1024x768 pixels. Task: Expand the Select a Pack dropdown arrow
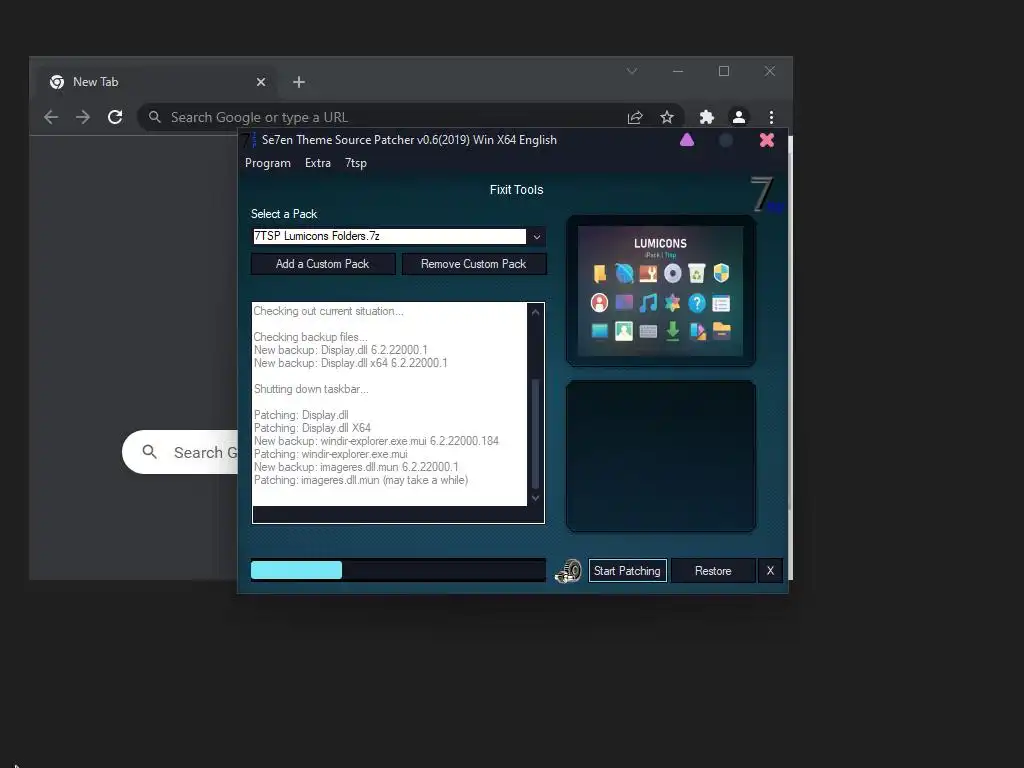pyautogui.click(x=537, y=236)
